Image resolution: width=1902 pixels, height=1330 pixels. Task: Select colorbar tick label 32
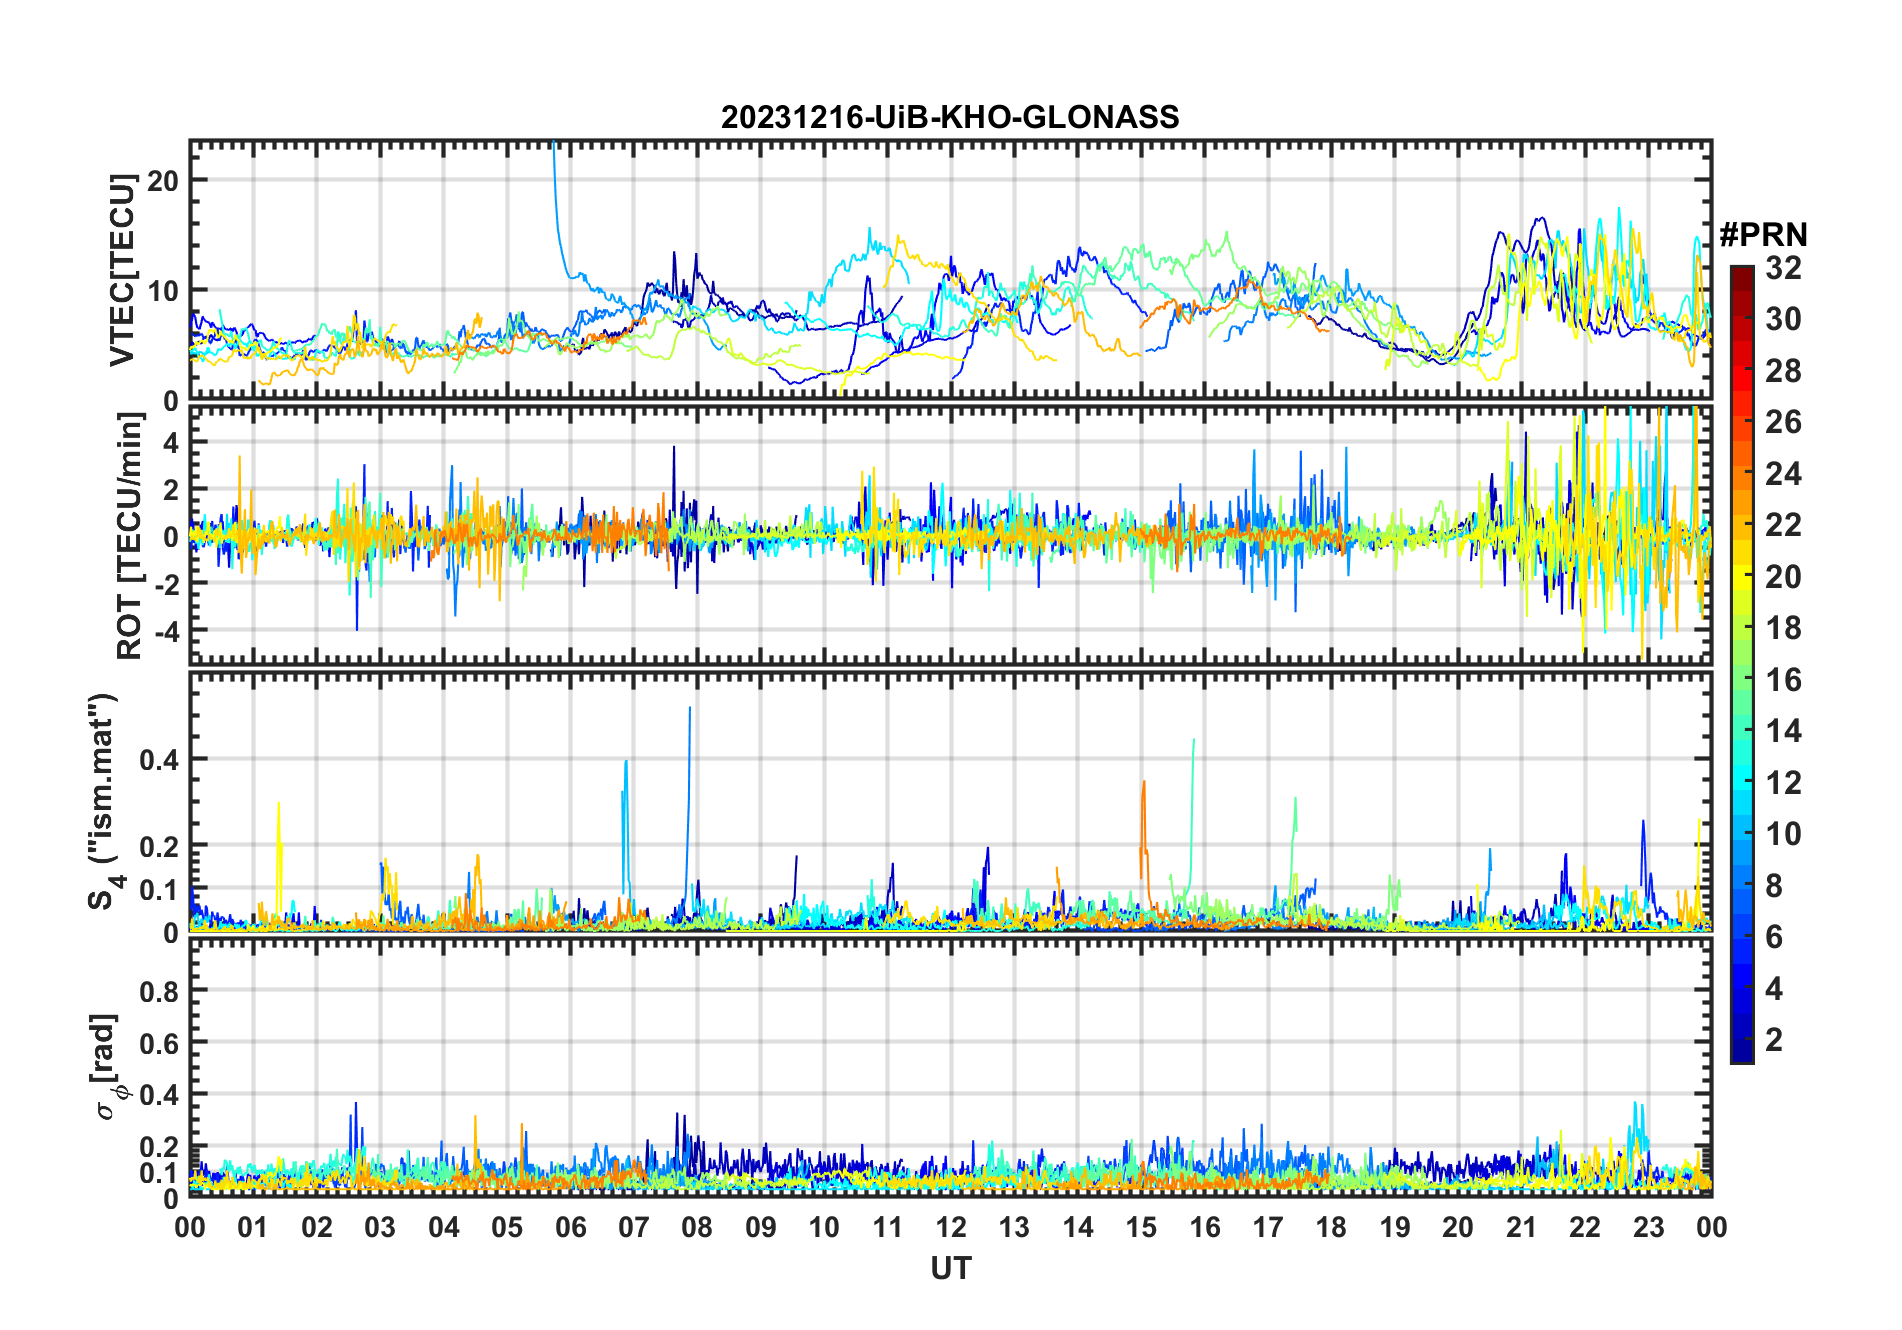pos(1783,267)
